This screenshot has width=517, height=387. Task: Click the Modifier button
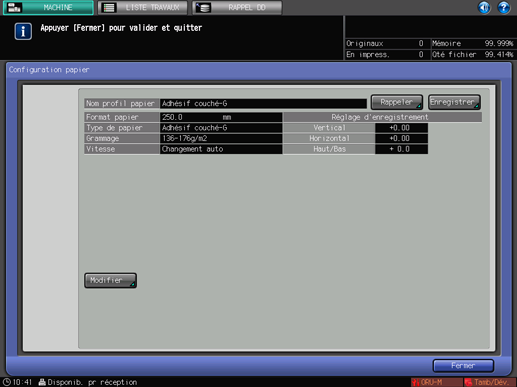[110, 280]
